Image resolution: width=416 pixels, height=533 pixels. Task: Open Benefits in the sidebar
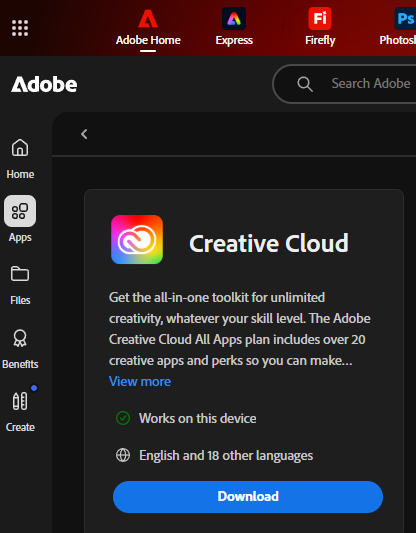coord(20,349)
